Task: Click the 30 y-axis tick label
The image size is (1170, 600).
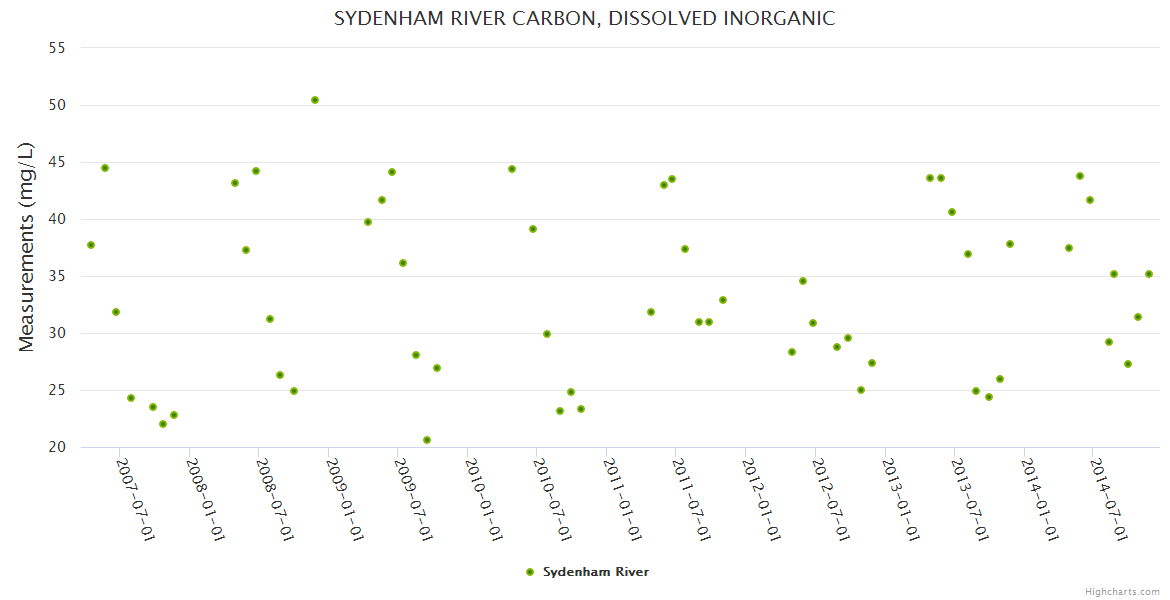Action: pyautogui.click(x=57, y=333)
